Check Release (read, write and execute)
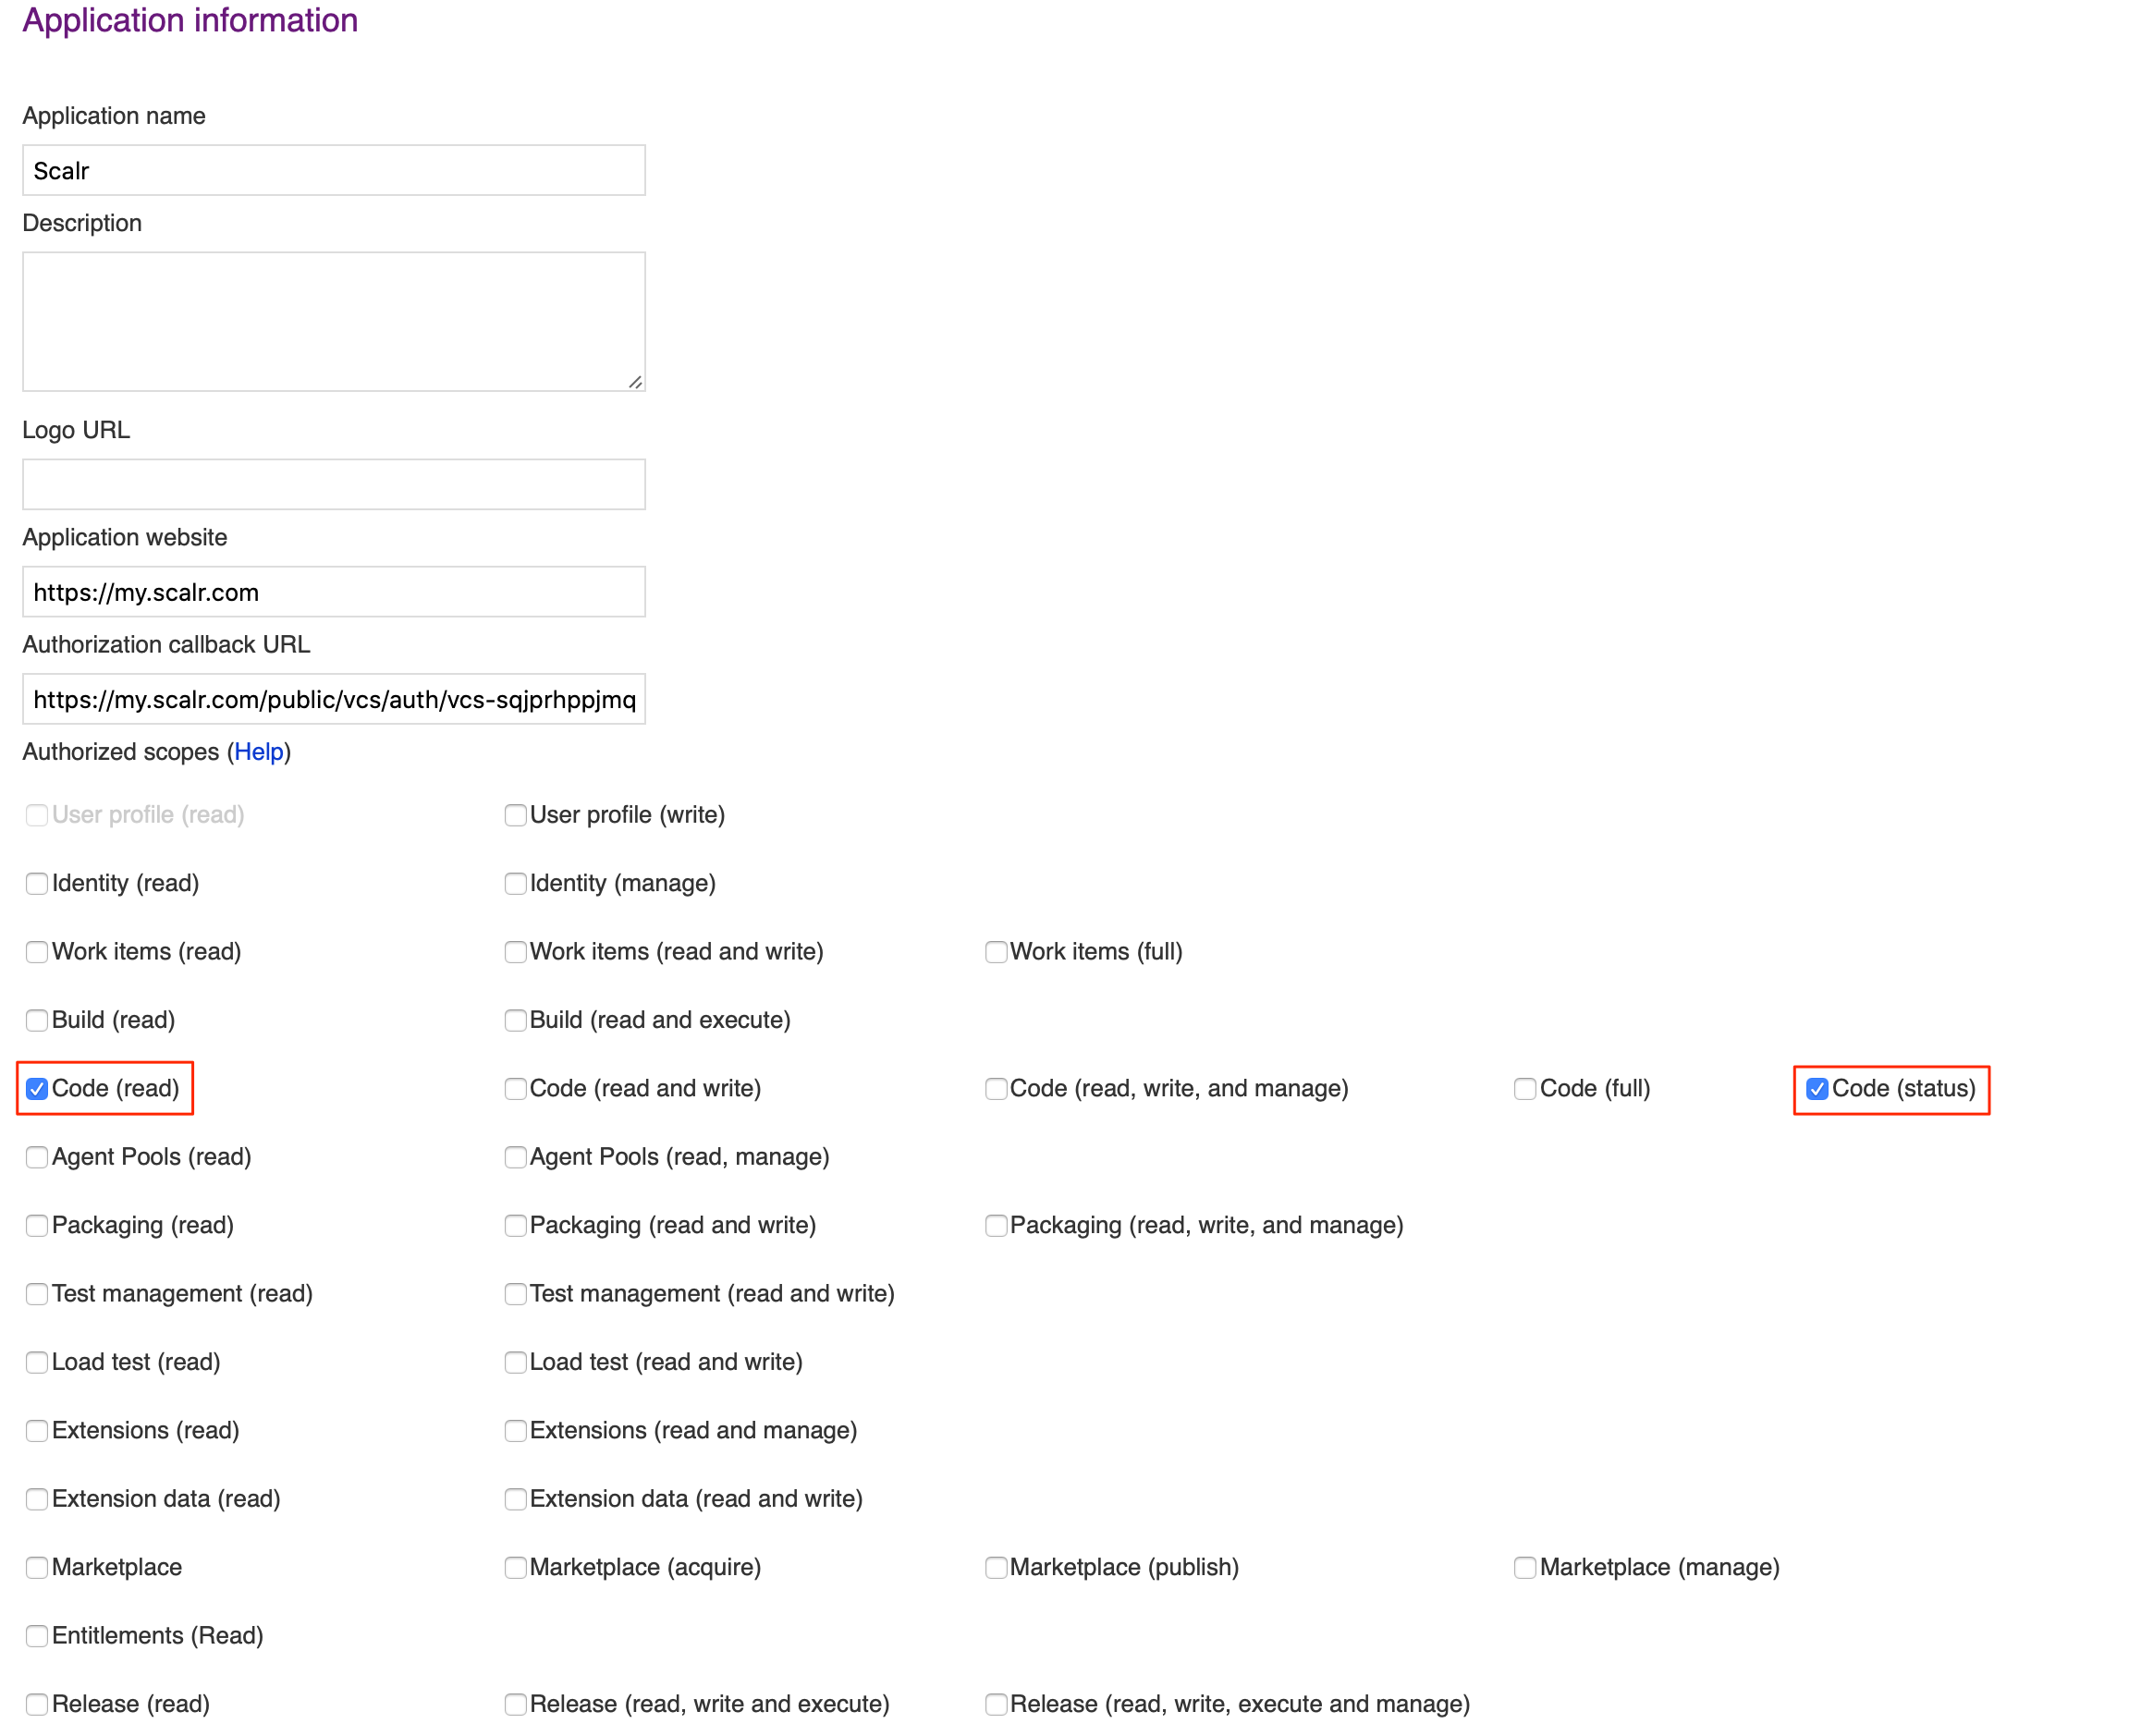This screenshot has width=2141, height=1736. click(x=515, y=1703)
